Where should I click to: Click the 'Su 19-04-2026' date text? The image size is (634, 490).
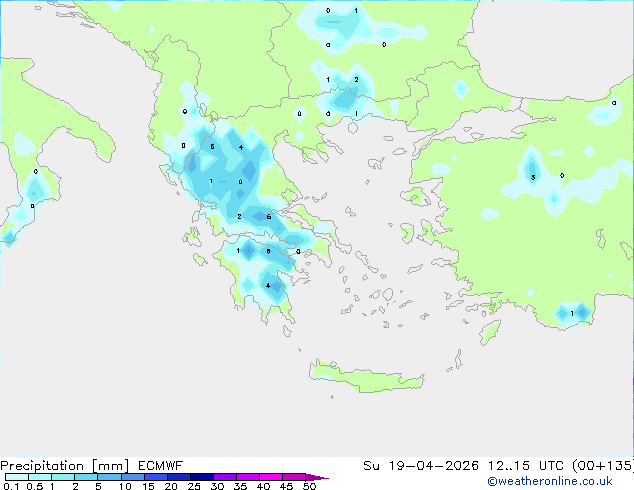pos(421,466)
